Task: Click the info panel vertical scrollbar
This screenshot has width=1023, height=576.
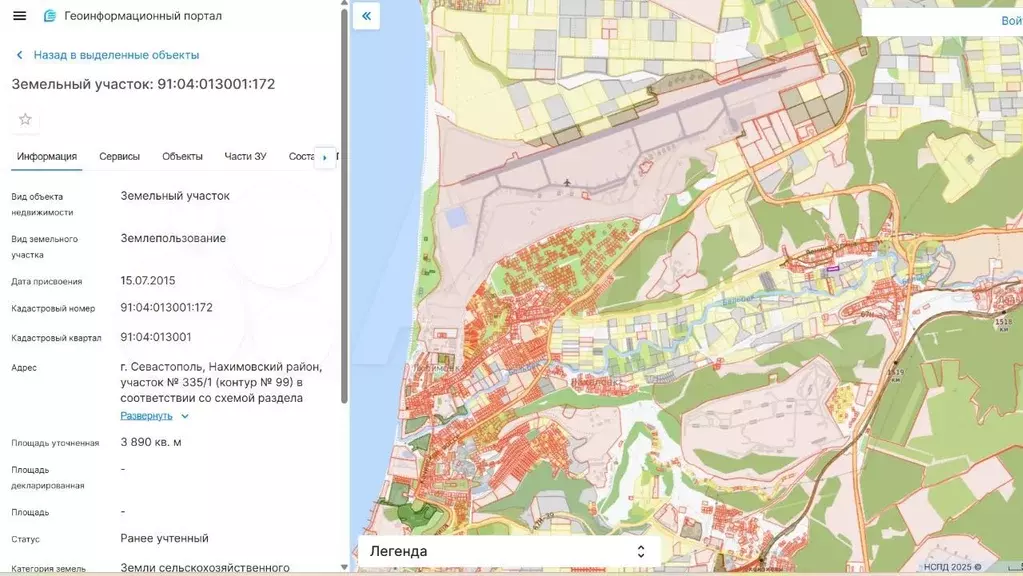Action: [x=344, y=200]
